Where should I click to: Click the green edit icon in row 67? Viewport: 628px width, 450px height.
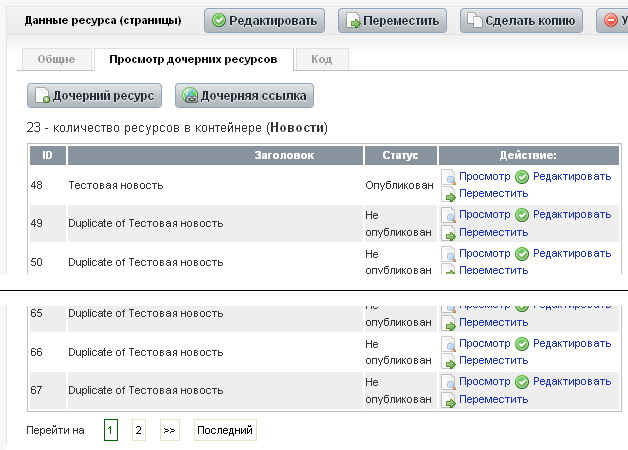tap(521, 382)
